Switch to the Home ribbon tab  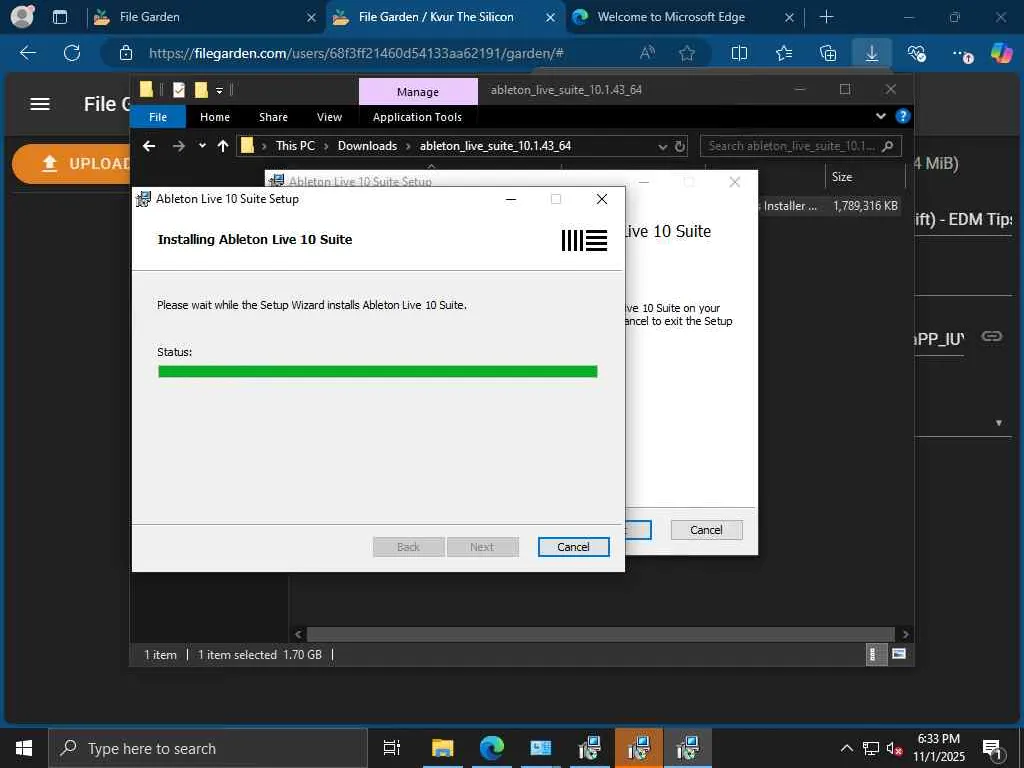click(215, 117)
